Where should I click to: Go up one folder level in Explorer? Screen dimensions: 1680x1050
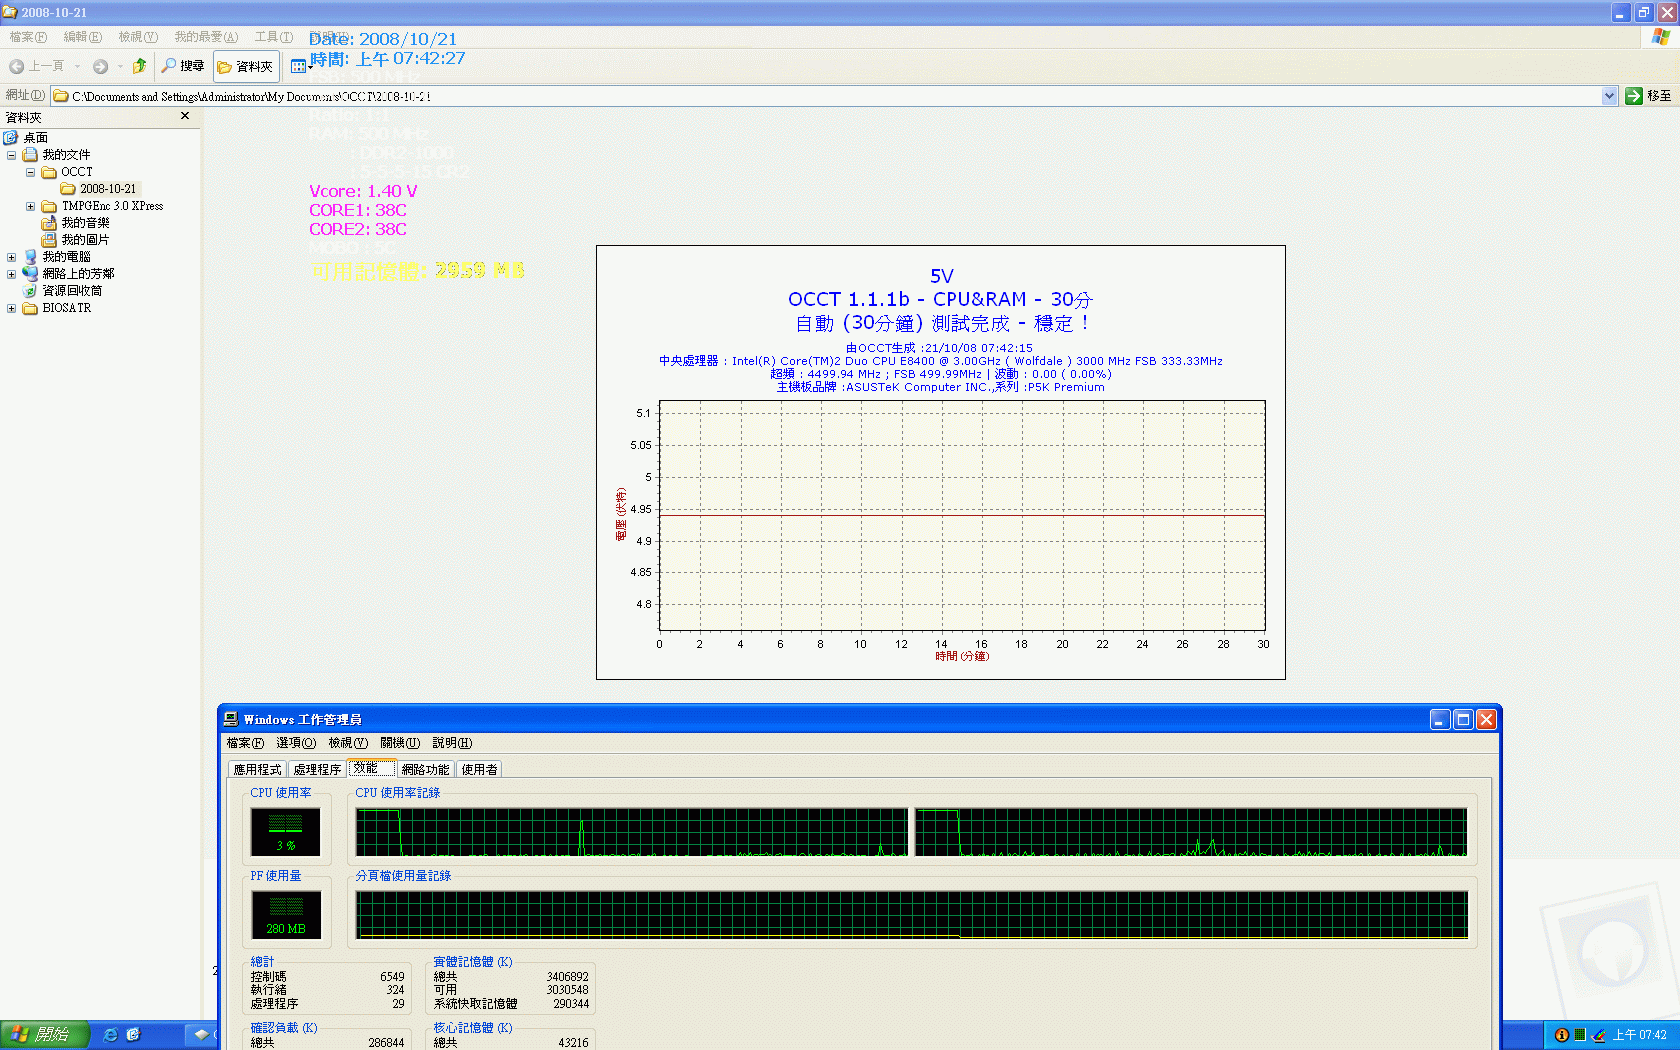point(139,66)
